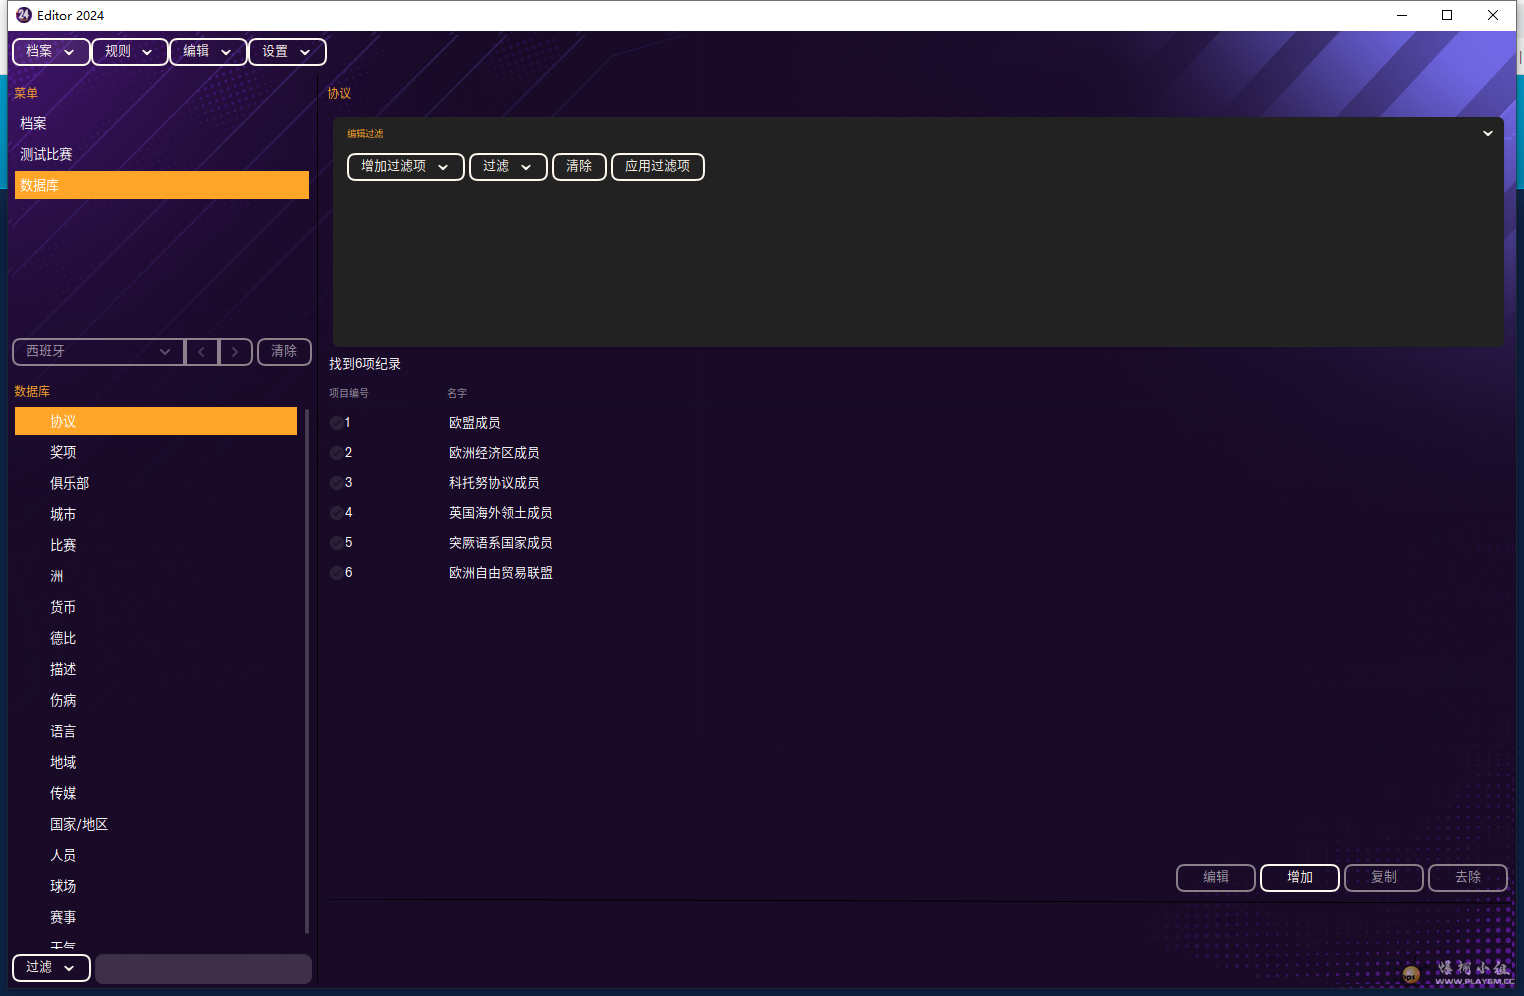
Task: Click the database list vertical scrollbar
Action: [x=306, y=670]
